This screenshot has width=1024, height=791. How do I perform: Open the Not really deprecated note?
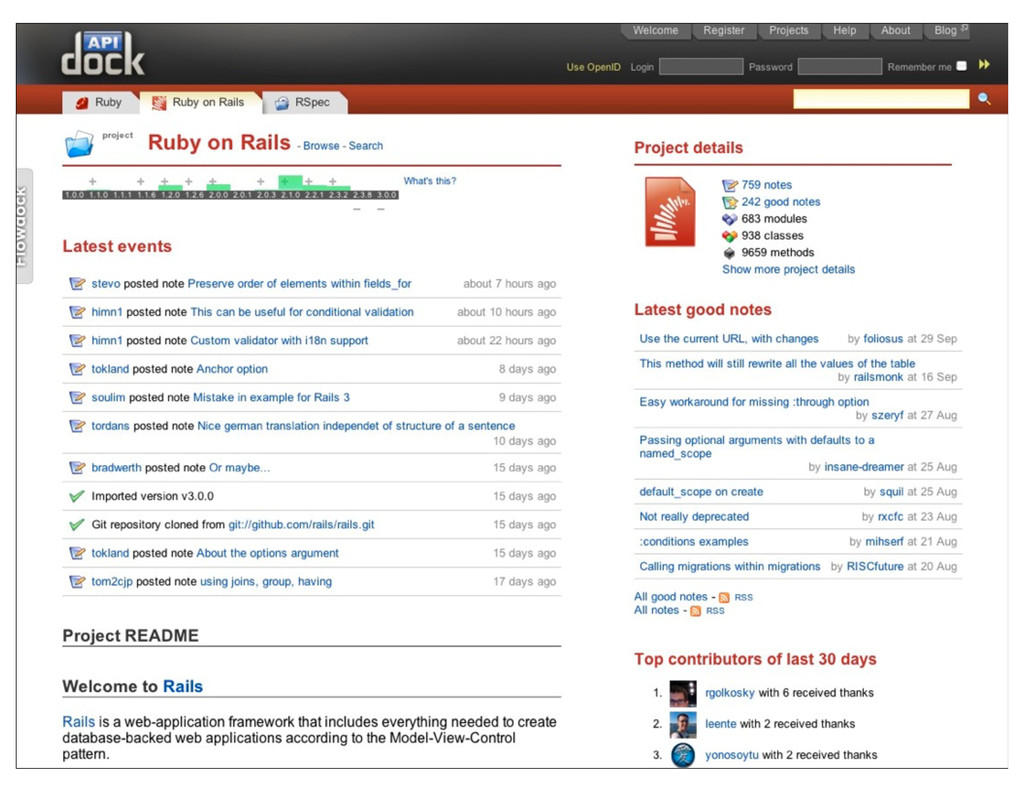694,517
